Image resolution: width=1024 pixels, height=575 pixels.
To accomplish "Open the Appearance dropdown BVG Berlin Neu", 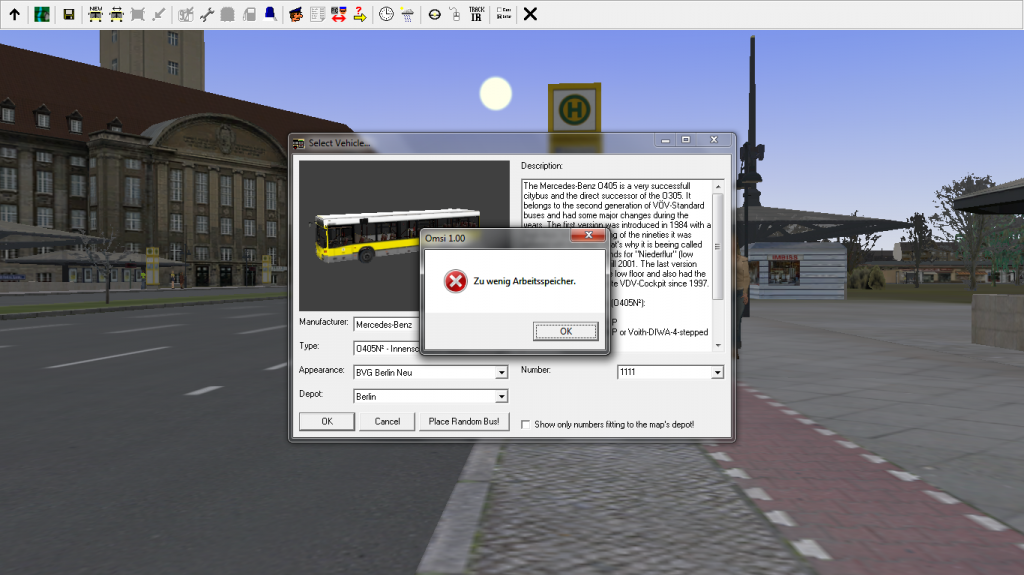I will point(501,372).
